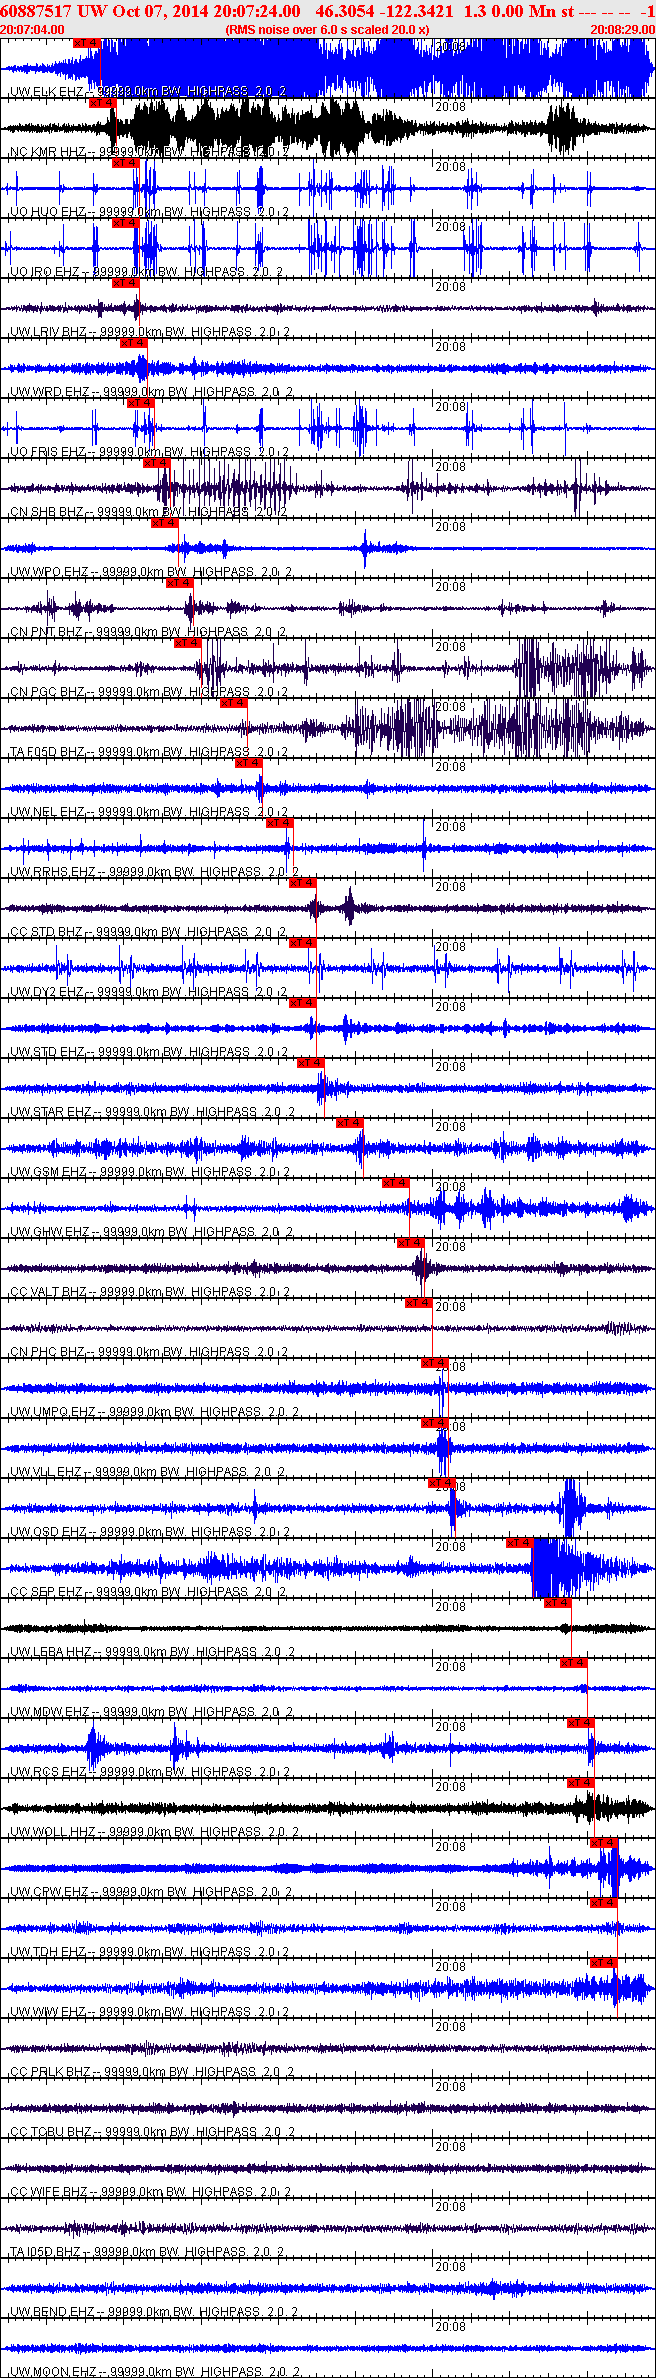Select the UW.BEND EHZ station label
The height and width of the screenshot is (2378, 656).
point(52,2311)
